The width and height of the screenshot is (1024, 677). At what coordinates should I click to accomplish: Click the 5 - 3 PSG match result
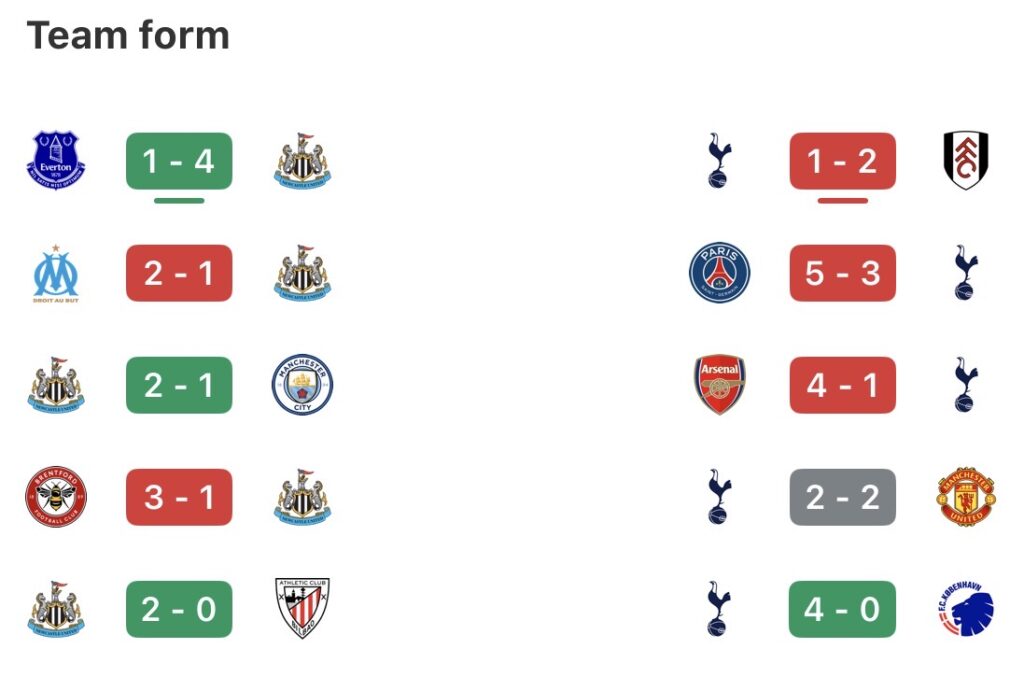pos(842,273)
